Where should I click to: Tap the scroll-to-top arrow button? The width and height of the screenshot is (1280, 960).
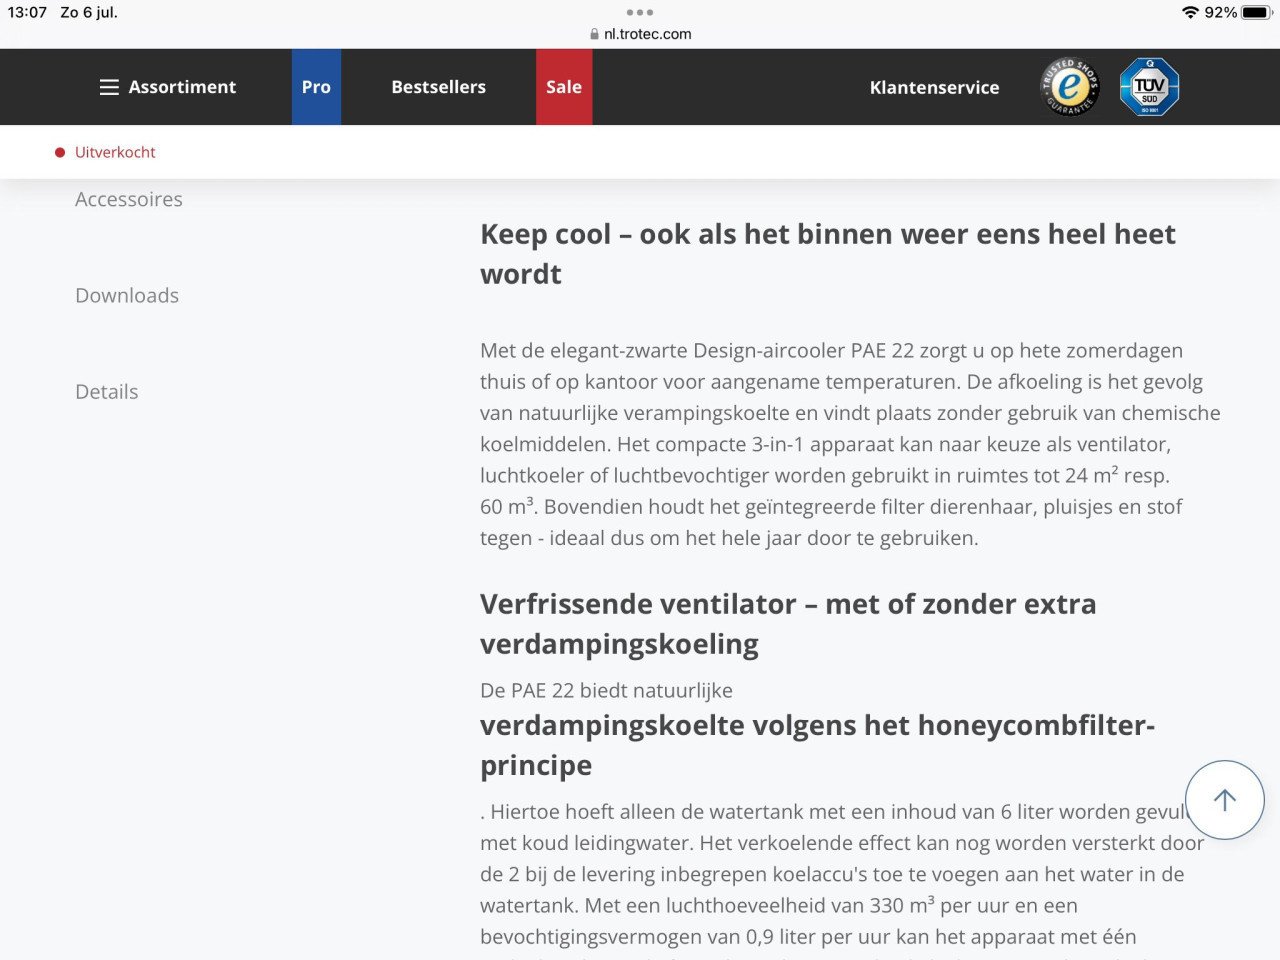(x=1224, y=800)
